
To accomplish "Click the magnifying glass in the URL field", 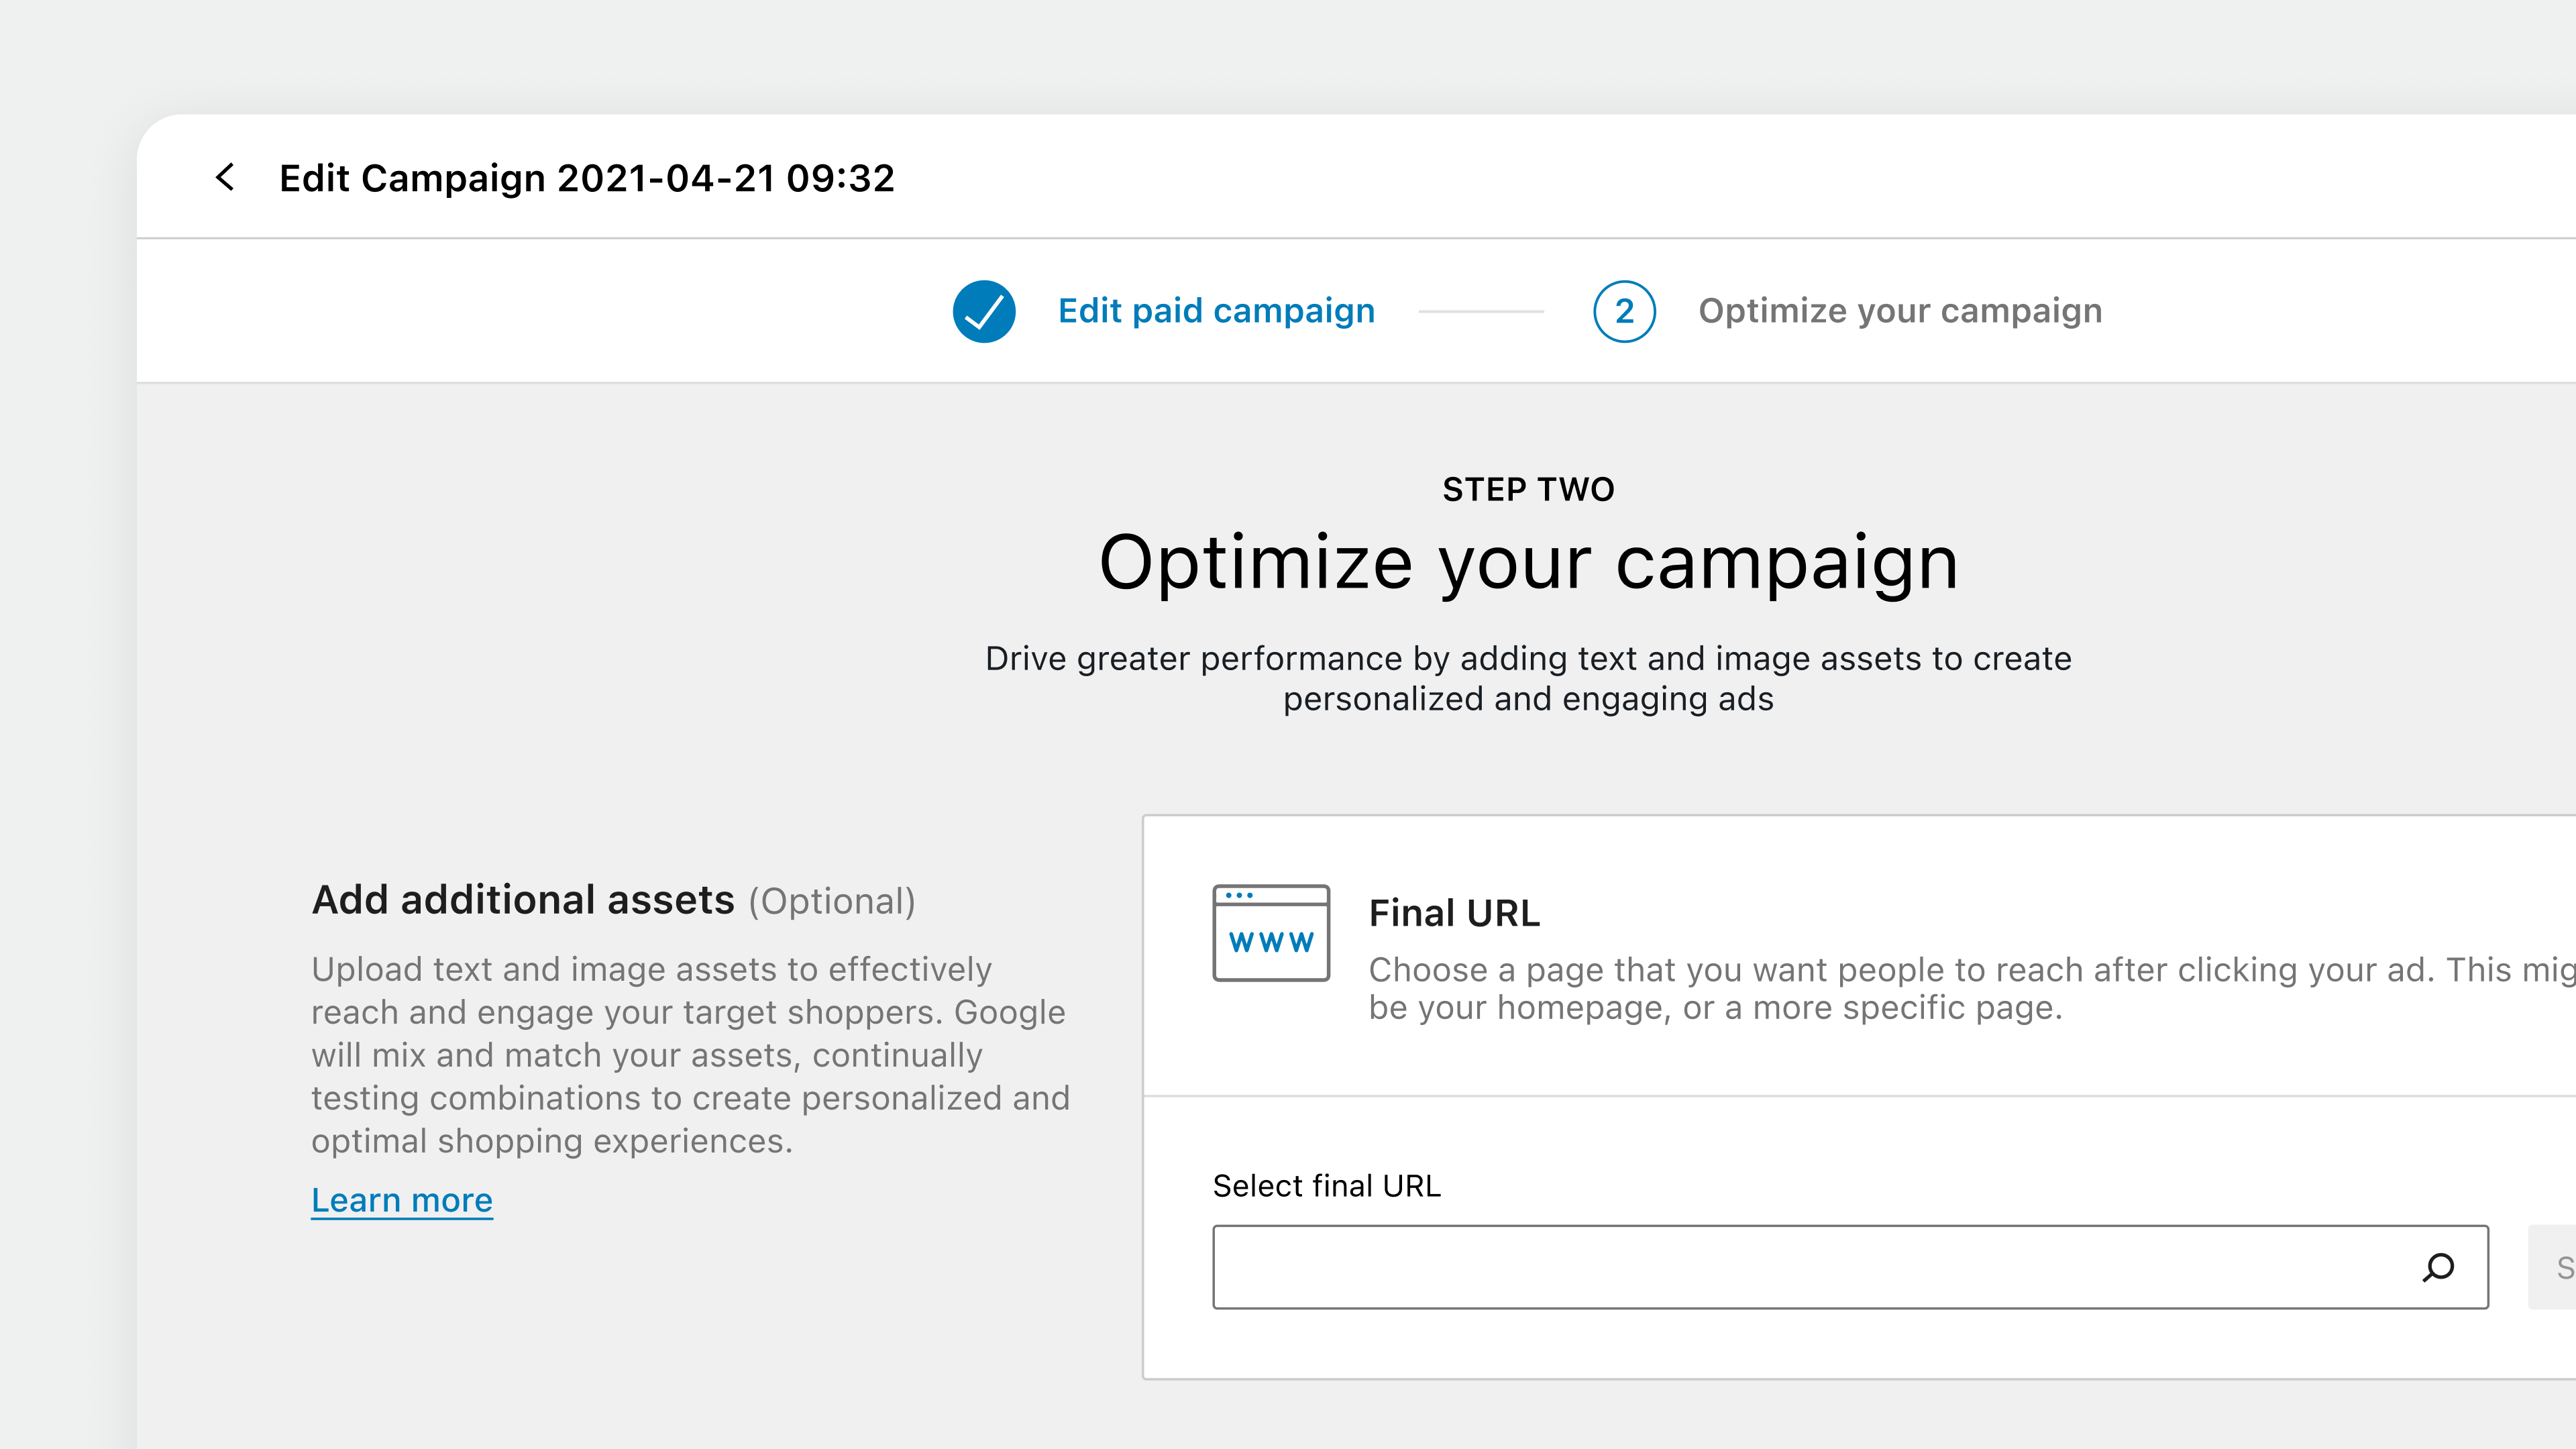I will coord(2438,1267).
